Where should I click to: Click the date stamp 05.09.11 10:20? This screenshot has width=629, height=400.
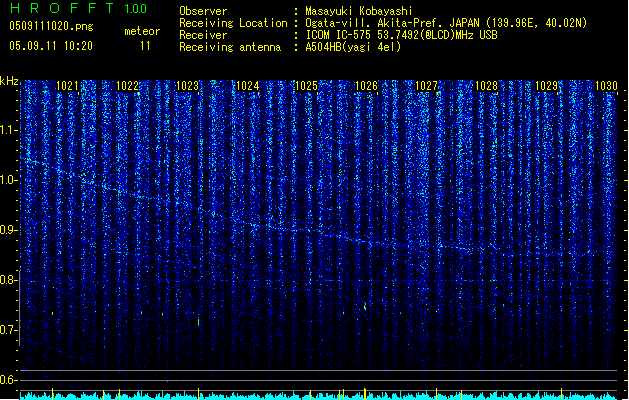(x=51, y=46)
